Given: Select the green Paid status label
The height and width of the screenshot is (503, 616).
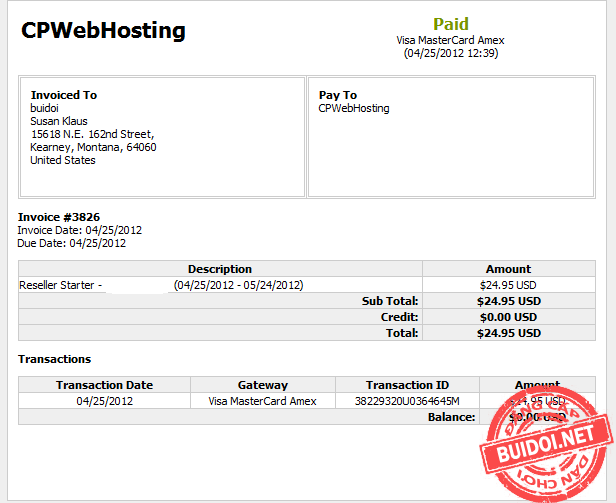Looking at the screenshot, I should 450,23.
